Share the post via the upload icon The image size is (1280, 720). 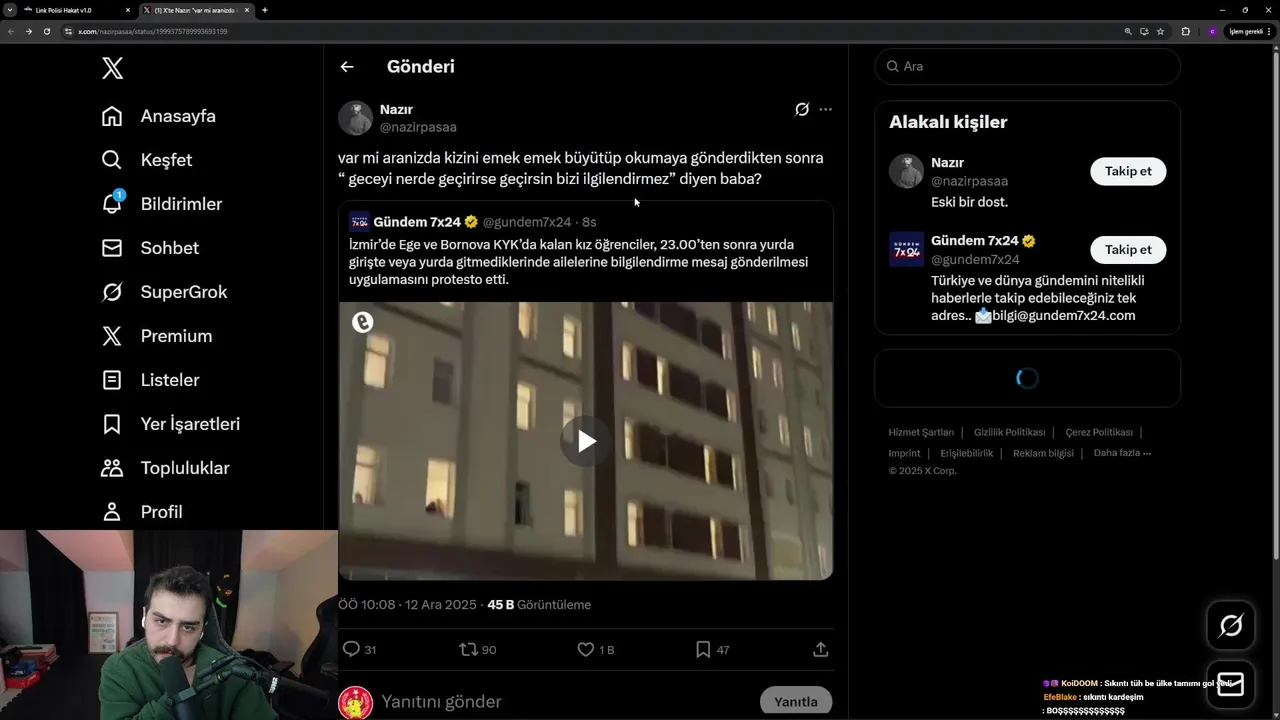821,649
